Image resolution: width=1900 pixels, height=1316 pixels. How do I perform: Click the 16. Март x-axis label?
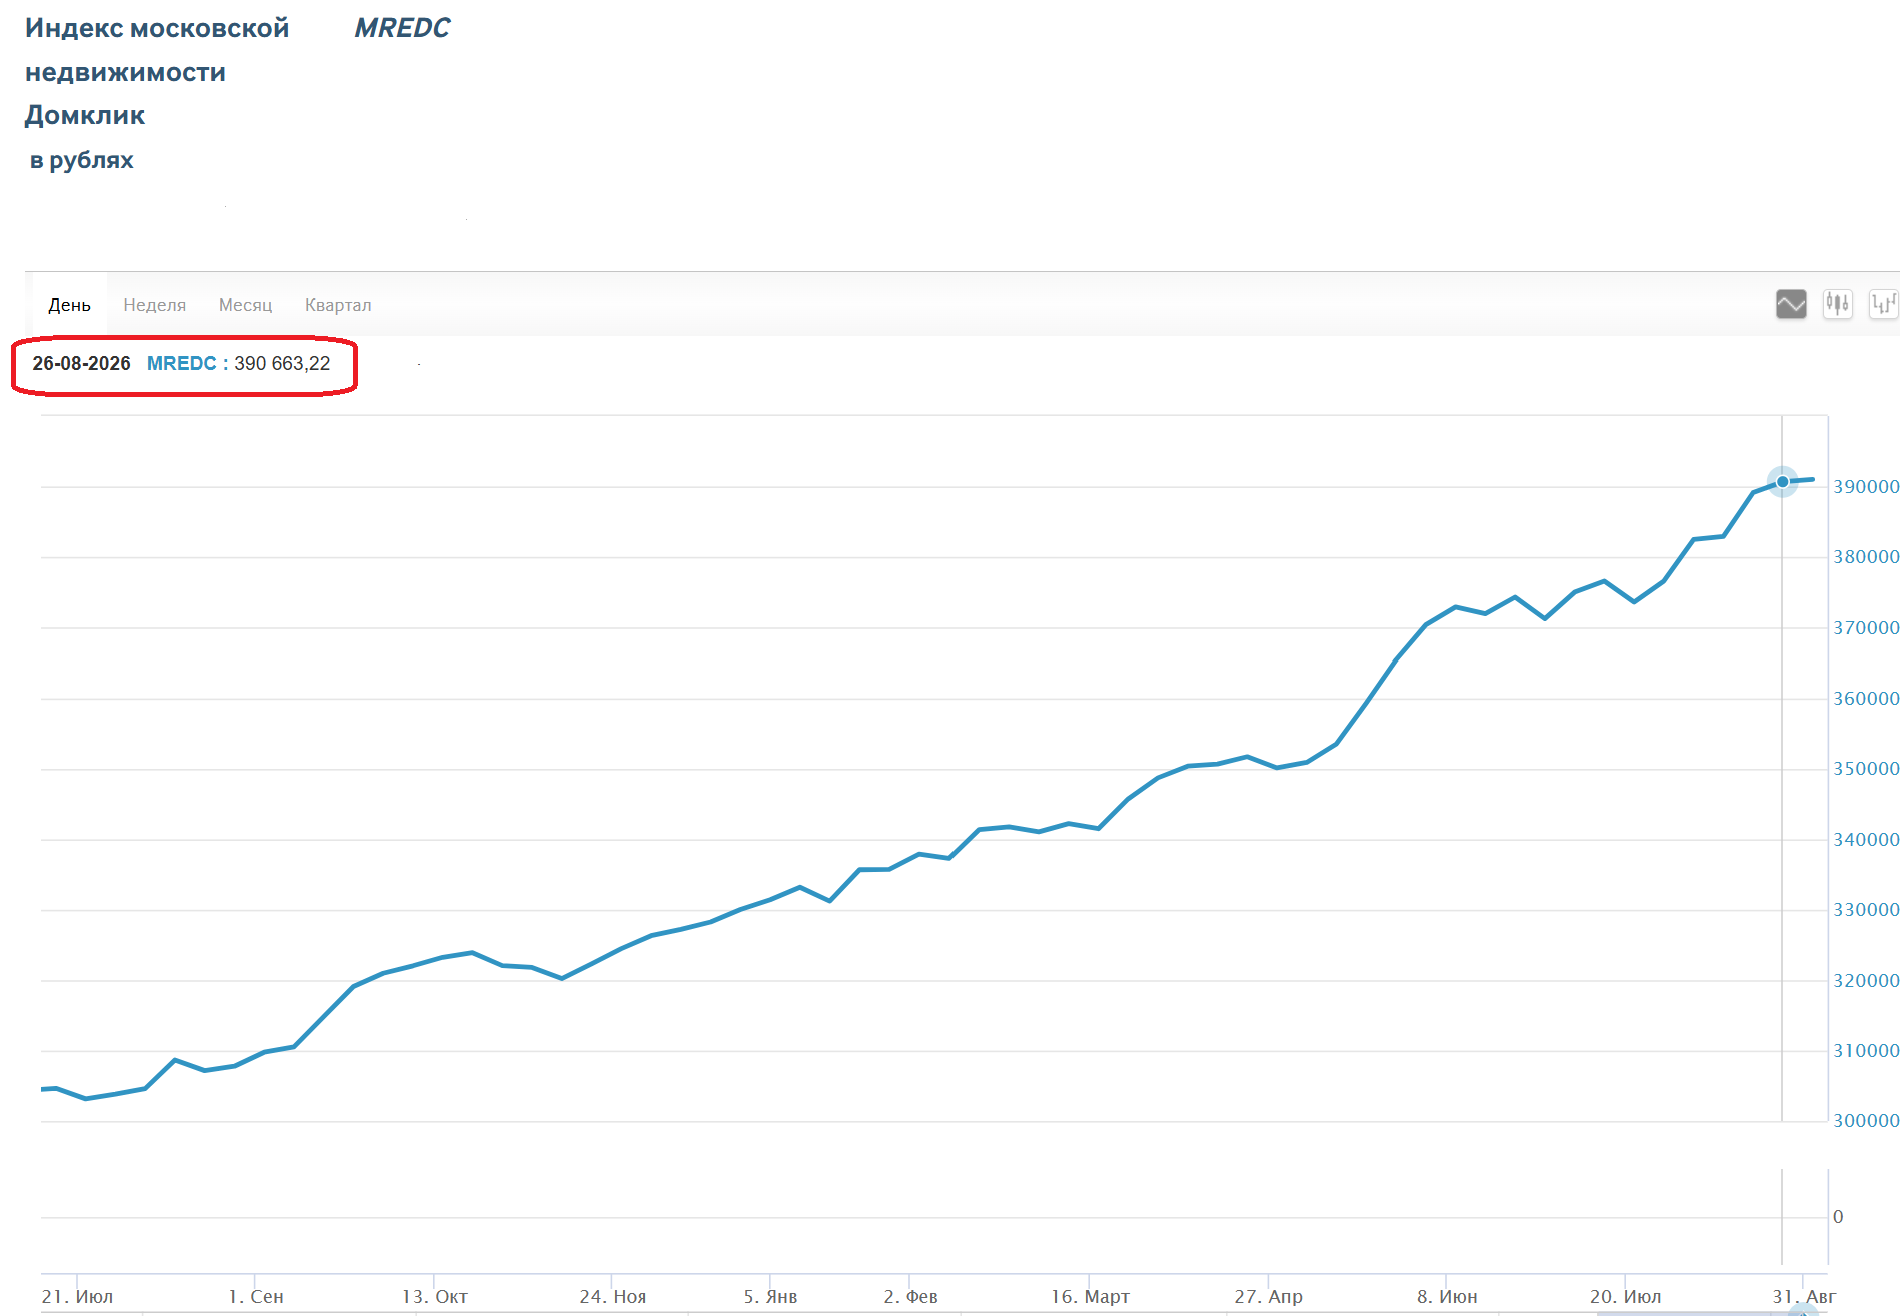(1090, 1297)
